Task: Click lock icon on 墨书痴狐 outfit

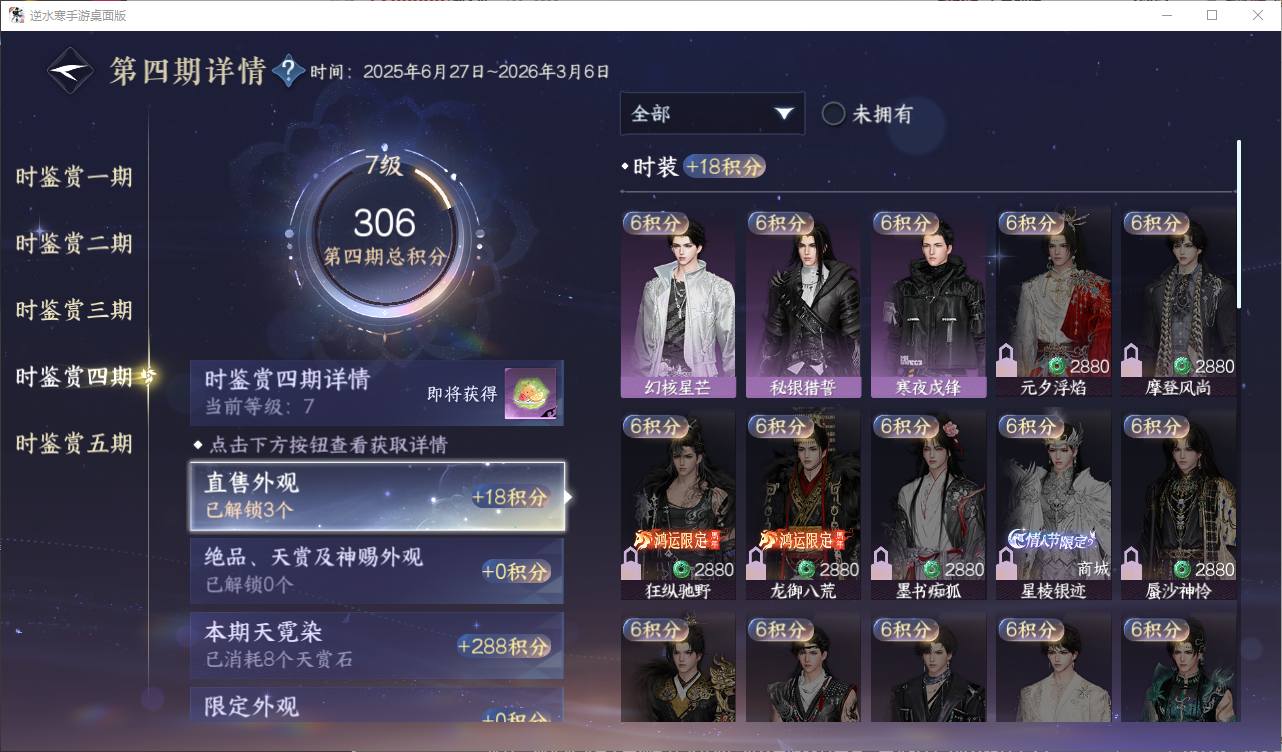Action: (x=882, y=563)
